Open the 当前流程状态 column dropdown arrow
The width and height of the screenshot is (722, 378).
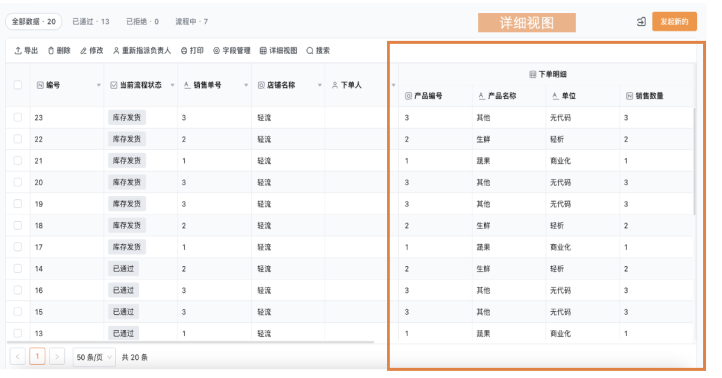pos(172,85)
